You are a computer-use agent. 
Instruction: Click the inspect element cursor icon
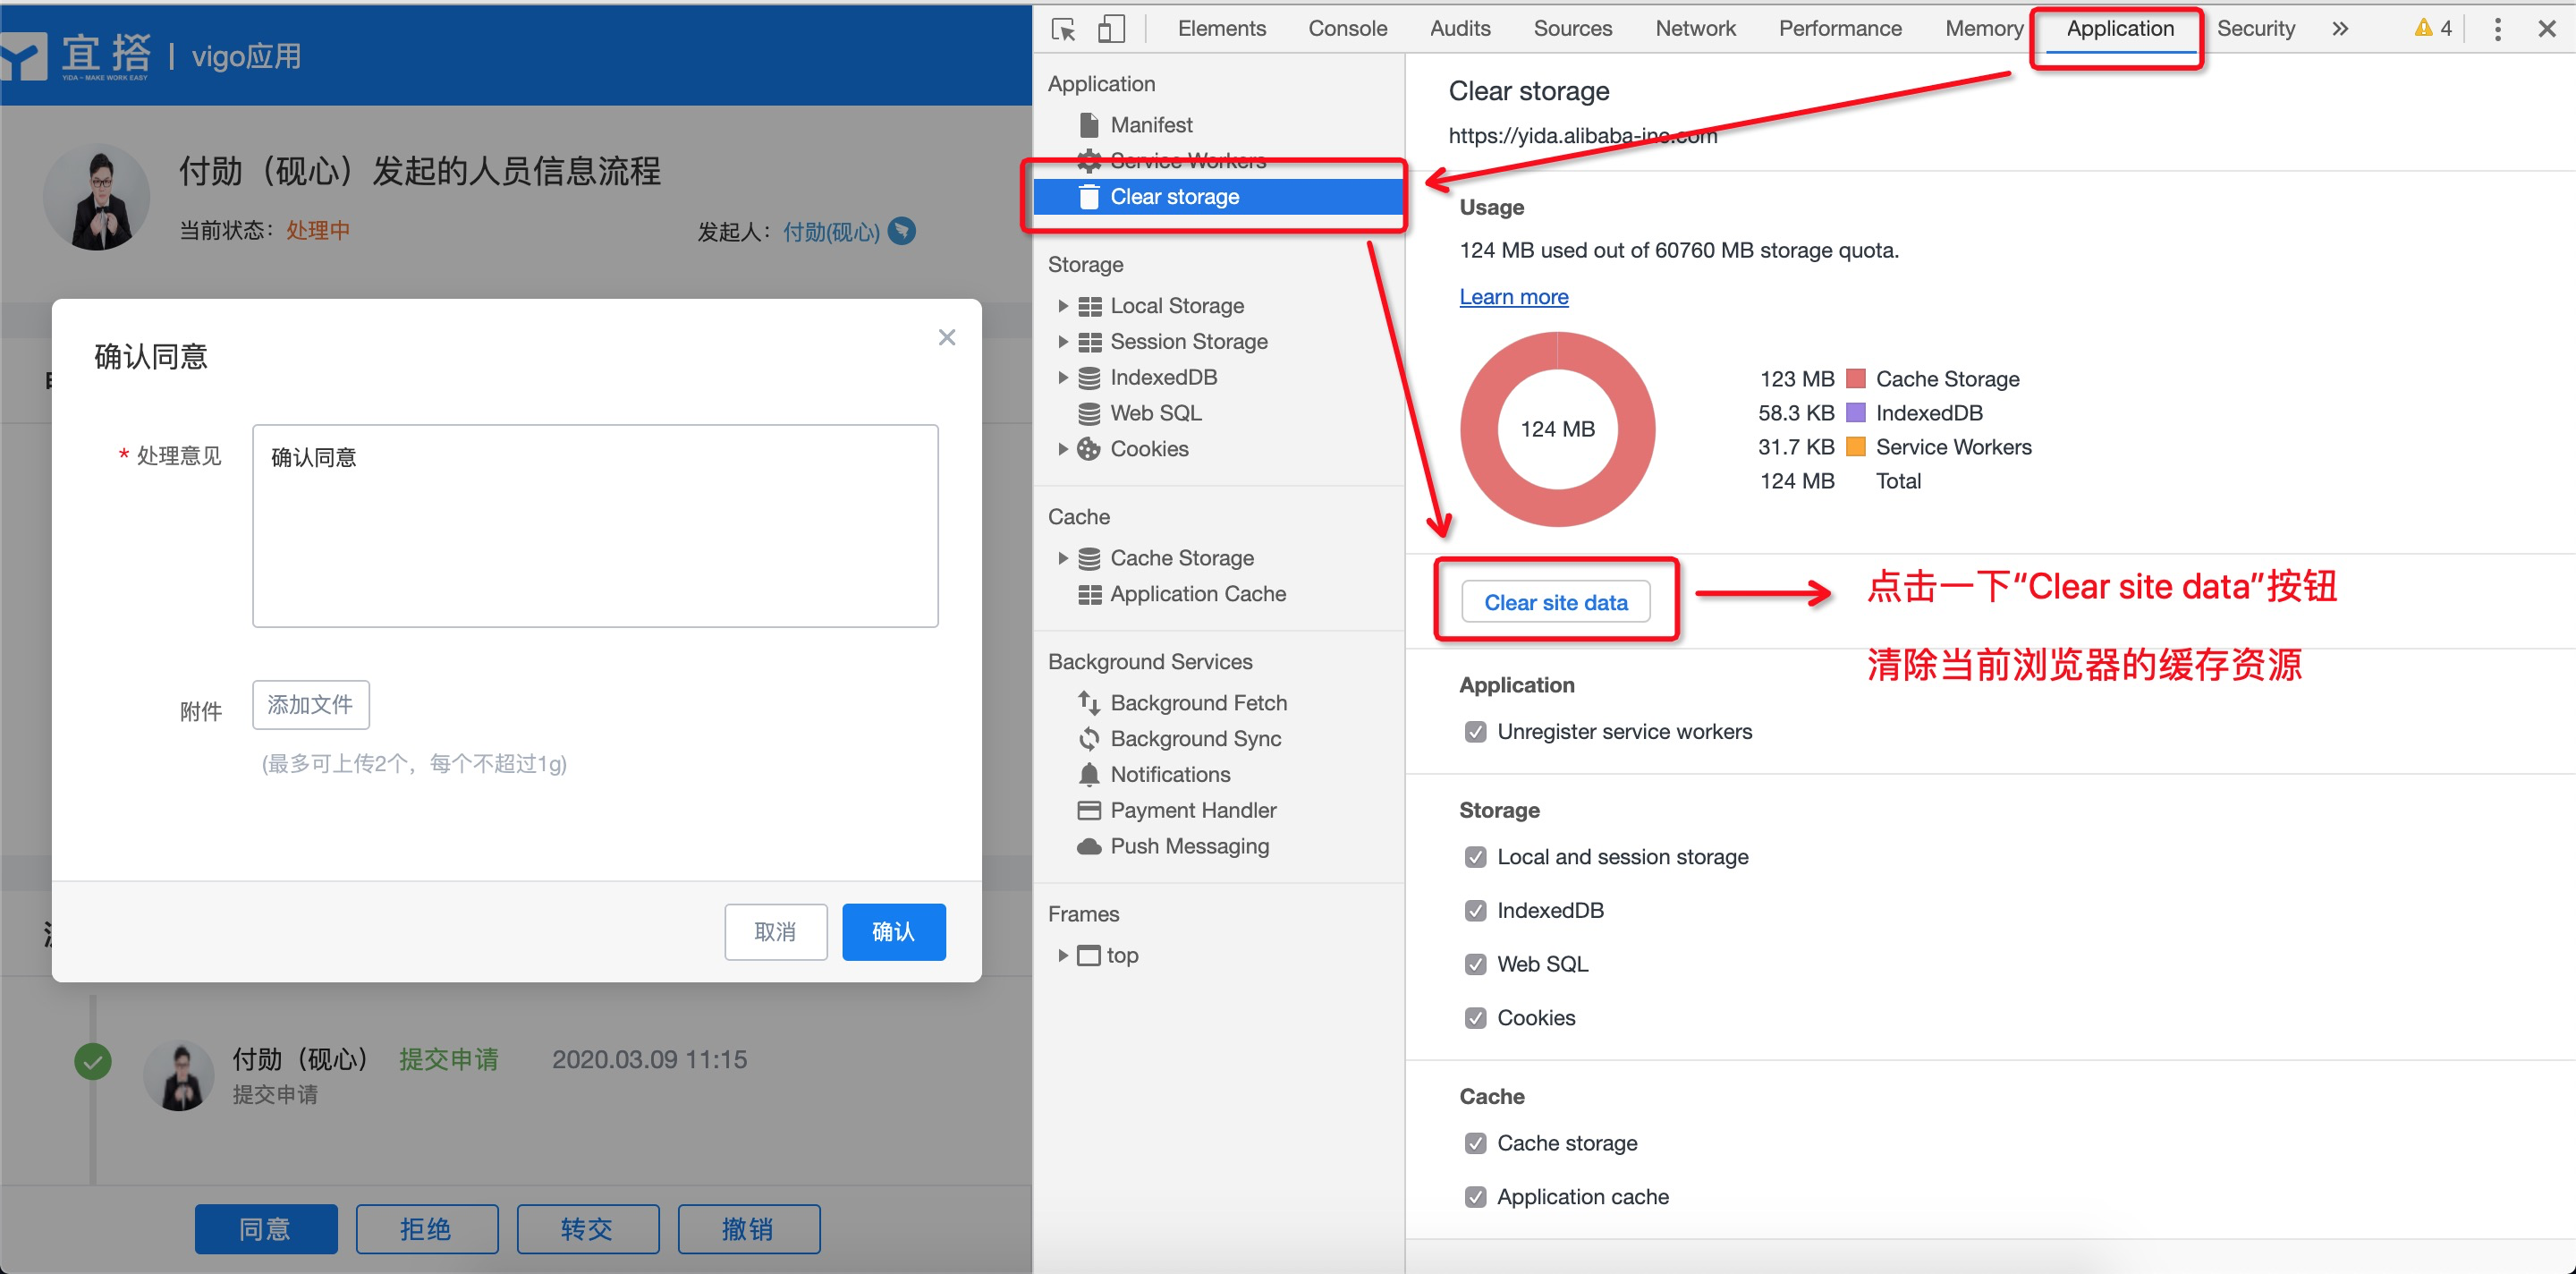click(x=1063, y=29)
